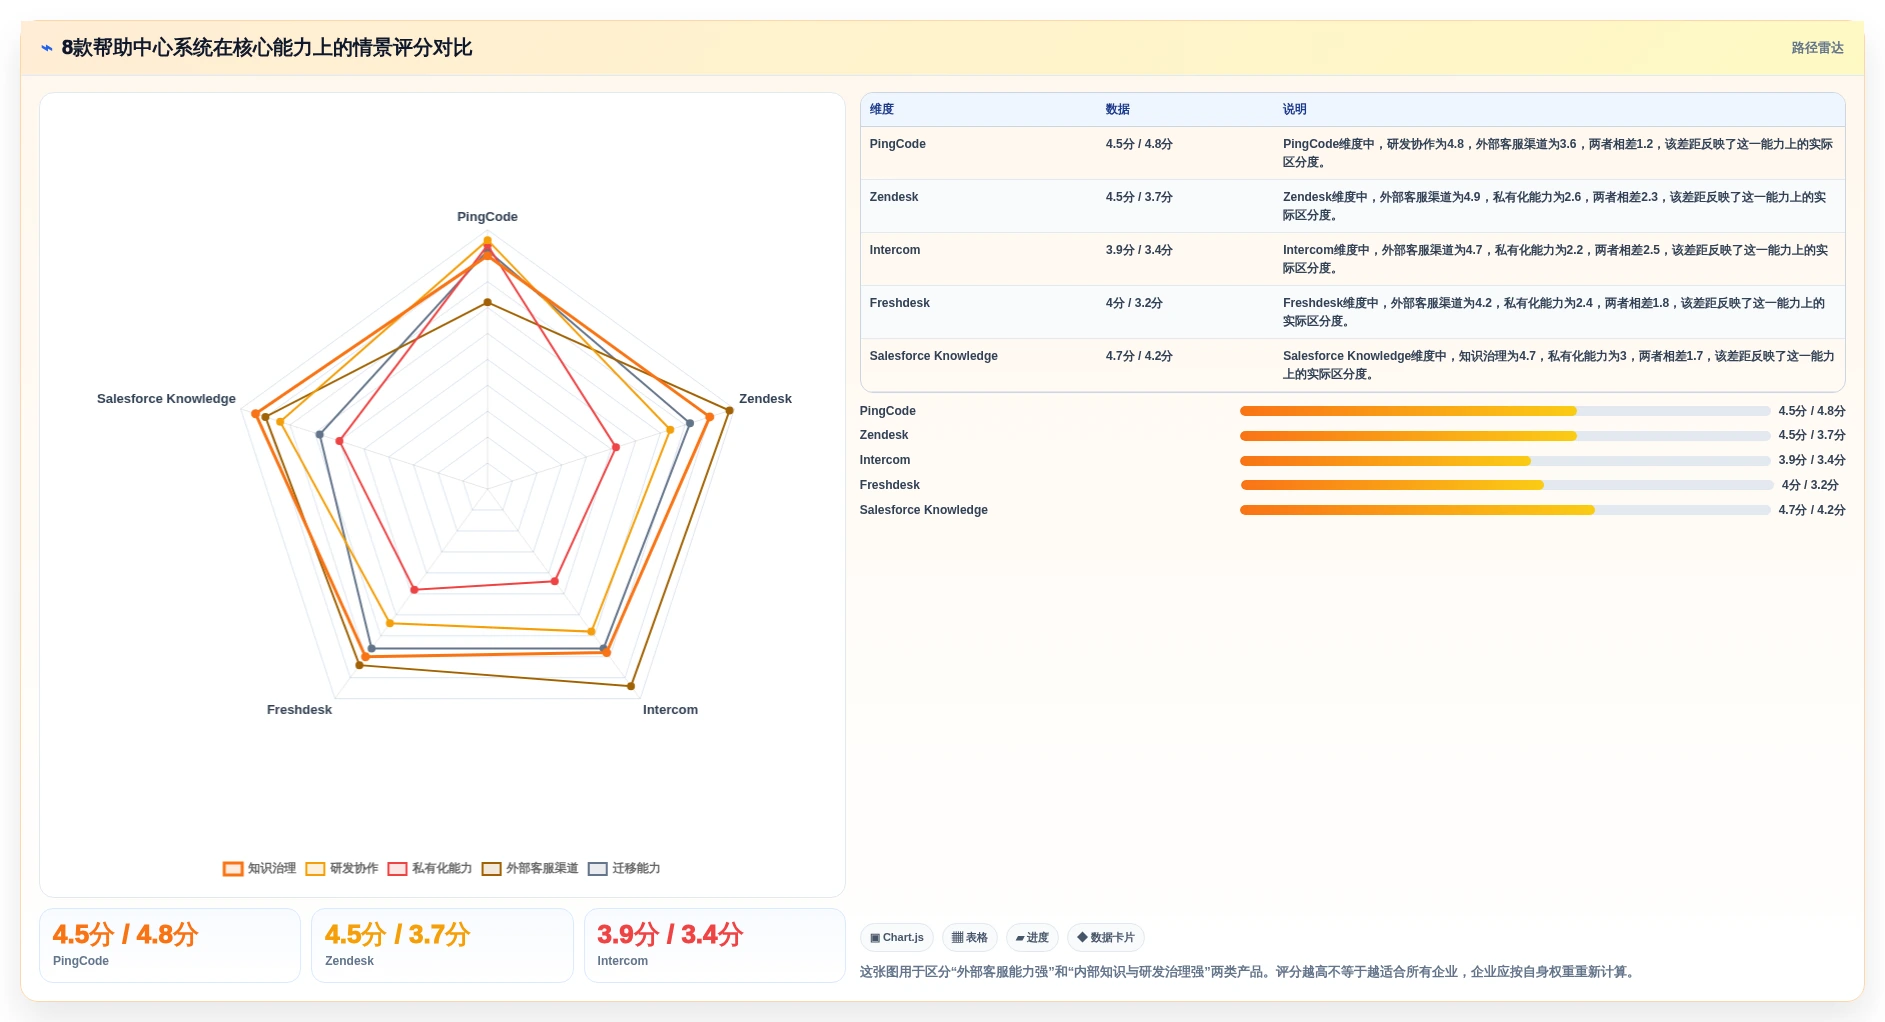This screenshot has height=1022, width=1885.
Task: Click the Intercom radar axis label
Action: tap(670, 710)
